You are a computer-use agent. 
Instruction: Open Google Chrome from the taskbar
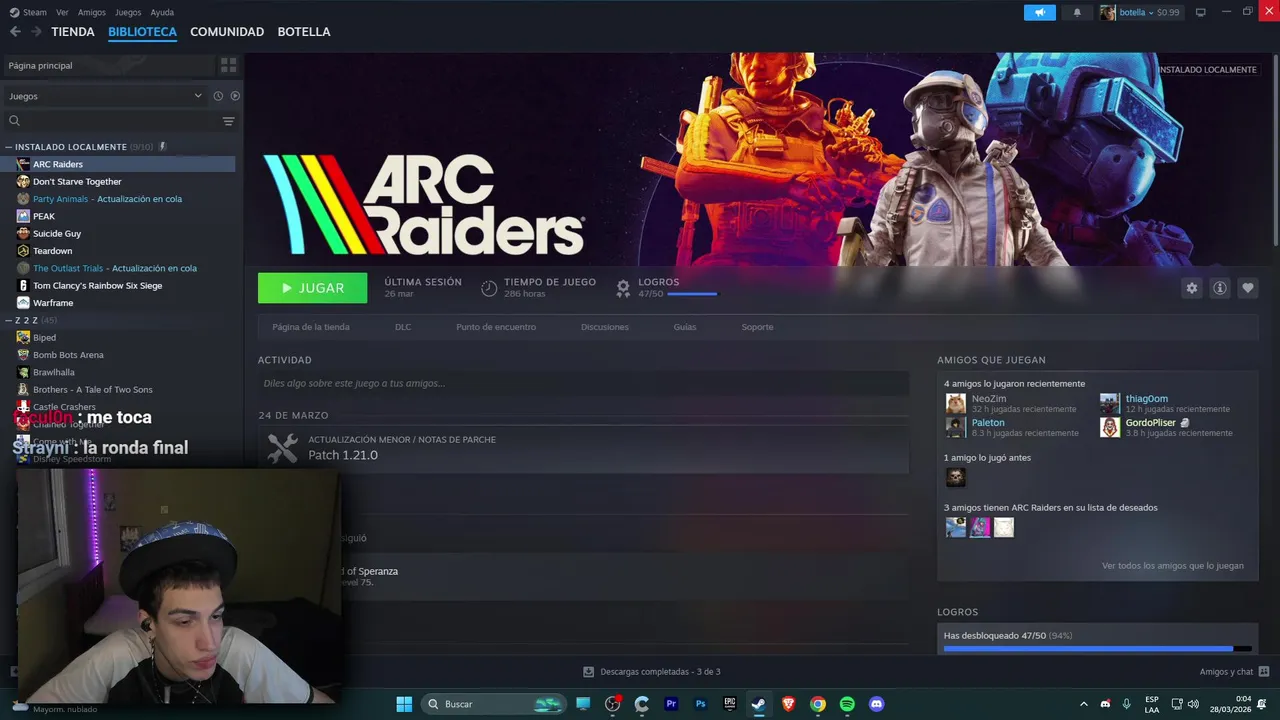(818, 704)
